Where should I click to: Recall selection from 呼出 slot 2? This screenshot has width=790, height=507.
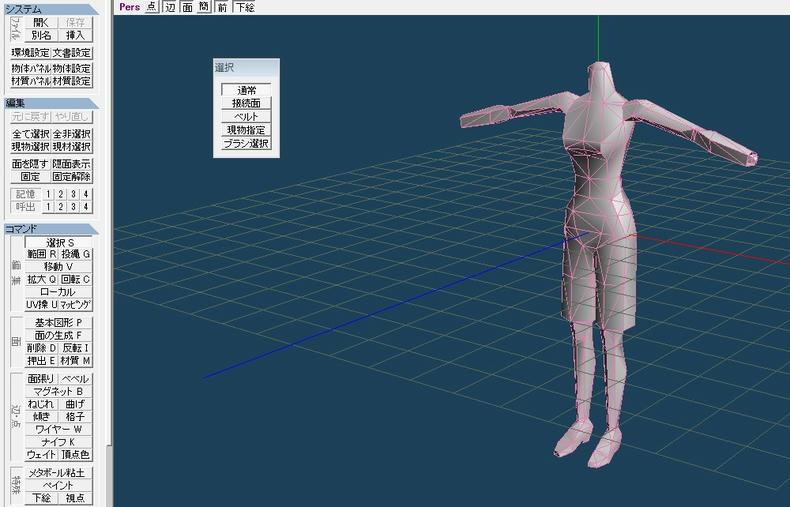tap(60, 207)
